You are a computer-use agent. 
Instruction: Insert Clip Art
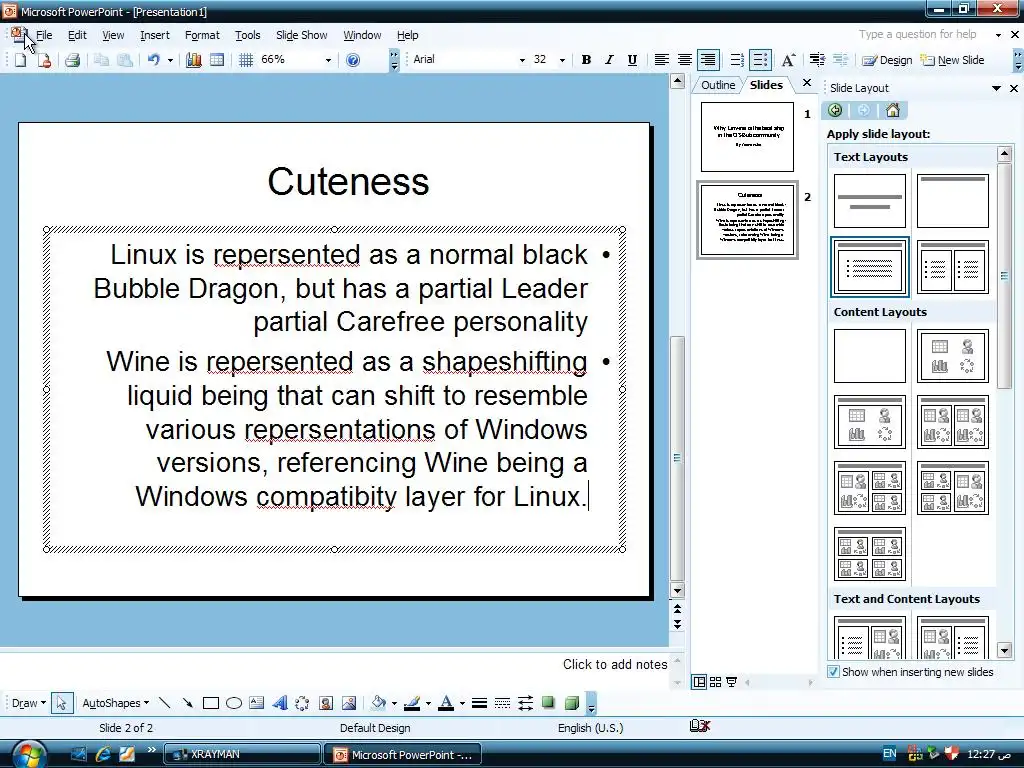click(325, 703)
